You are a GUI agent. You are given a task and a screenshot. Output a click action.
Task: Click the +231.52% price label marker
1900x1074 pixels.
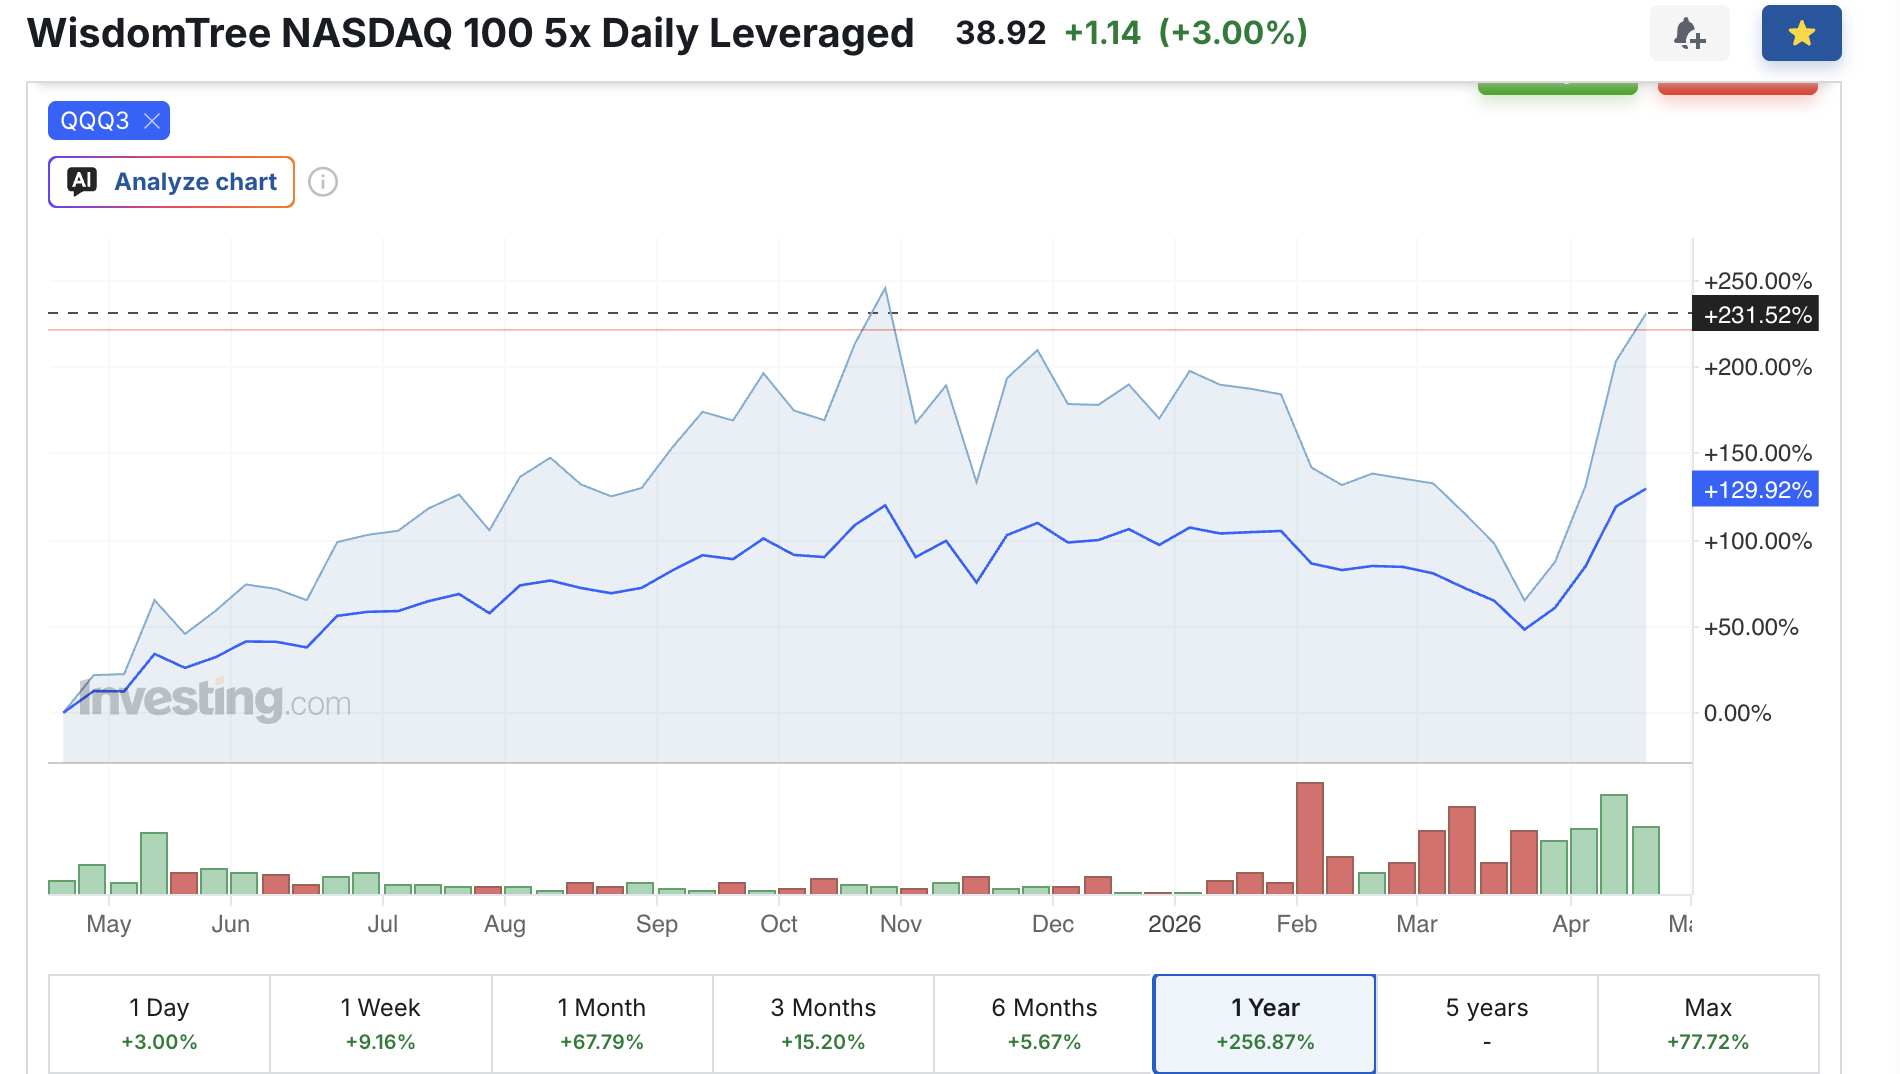(1755, 314)
